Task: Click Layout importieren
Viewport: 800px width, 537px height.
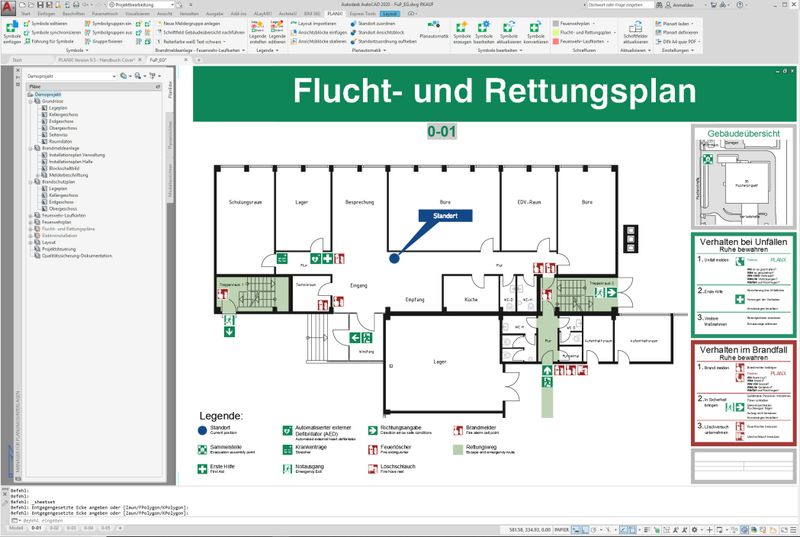Action: pos(313,23)
